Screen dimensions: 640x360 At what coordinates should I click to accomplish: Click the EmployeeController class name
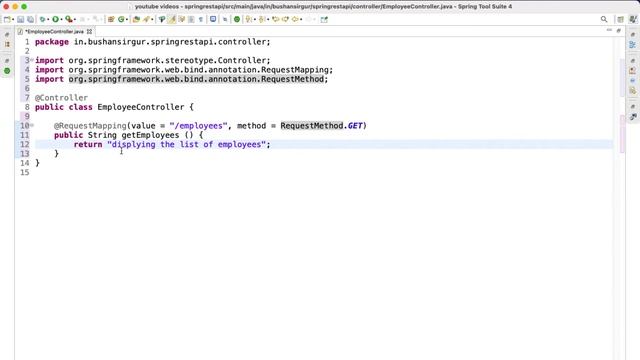140,107
